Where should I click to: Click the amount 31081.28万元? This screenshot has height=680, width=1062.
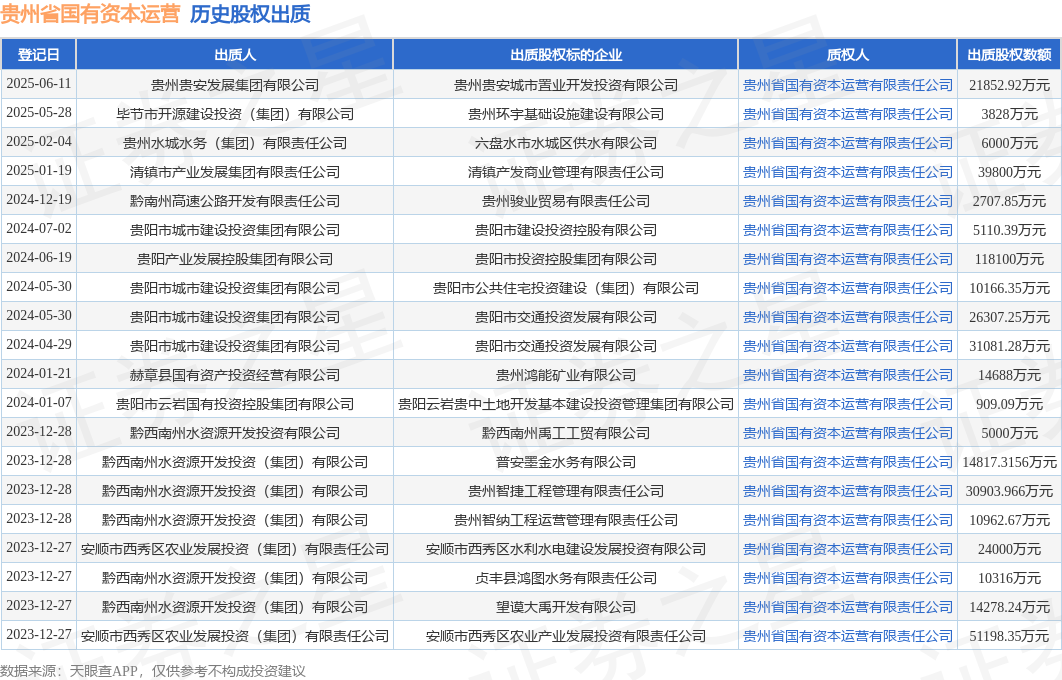coord(1009,345)
